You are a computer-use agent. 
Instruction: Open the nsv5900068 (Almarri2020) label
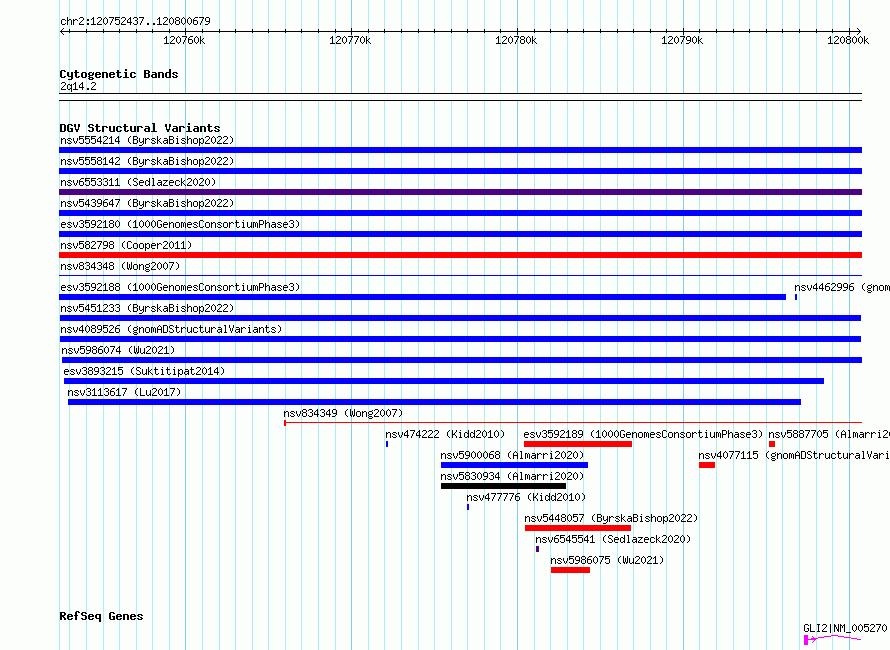(x=512, y=455)
